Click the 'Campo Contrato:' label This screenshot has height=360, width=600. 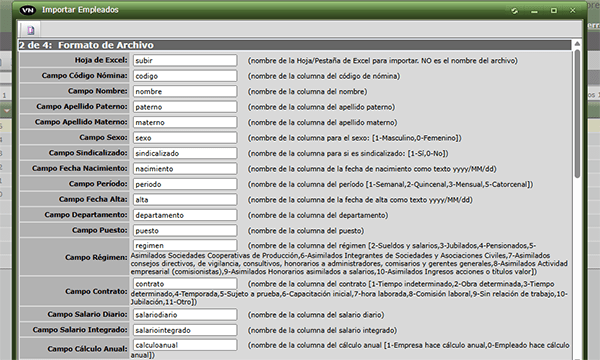click(x=96, y=291)
